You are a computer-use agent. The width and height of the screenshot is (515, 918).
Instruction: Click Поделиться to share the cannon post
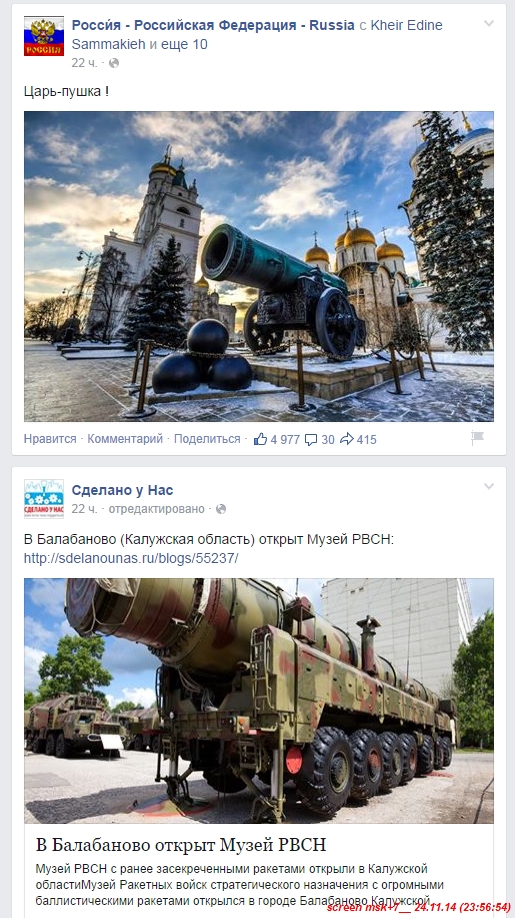(207, 439)
